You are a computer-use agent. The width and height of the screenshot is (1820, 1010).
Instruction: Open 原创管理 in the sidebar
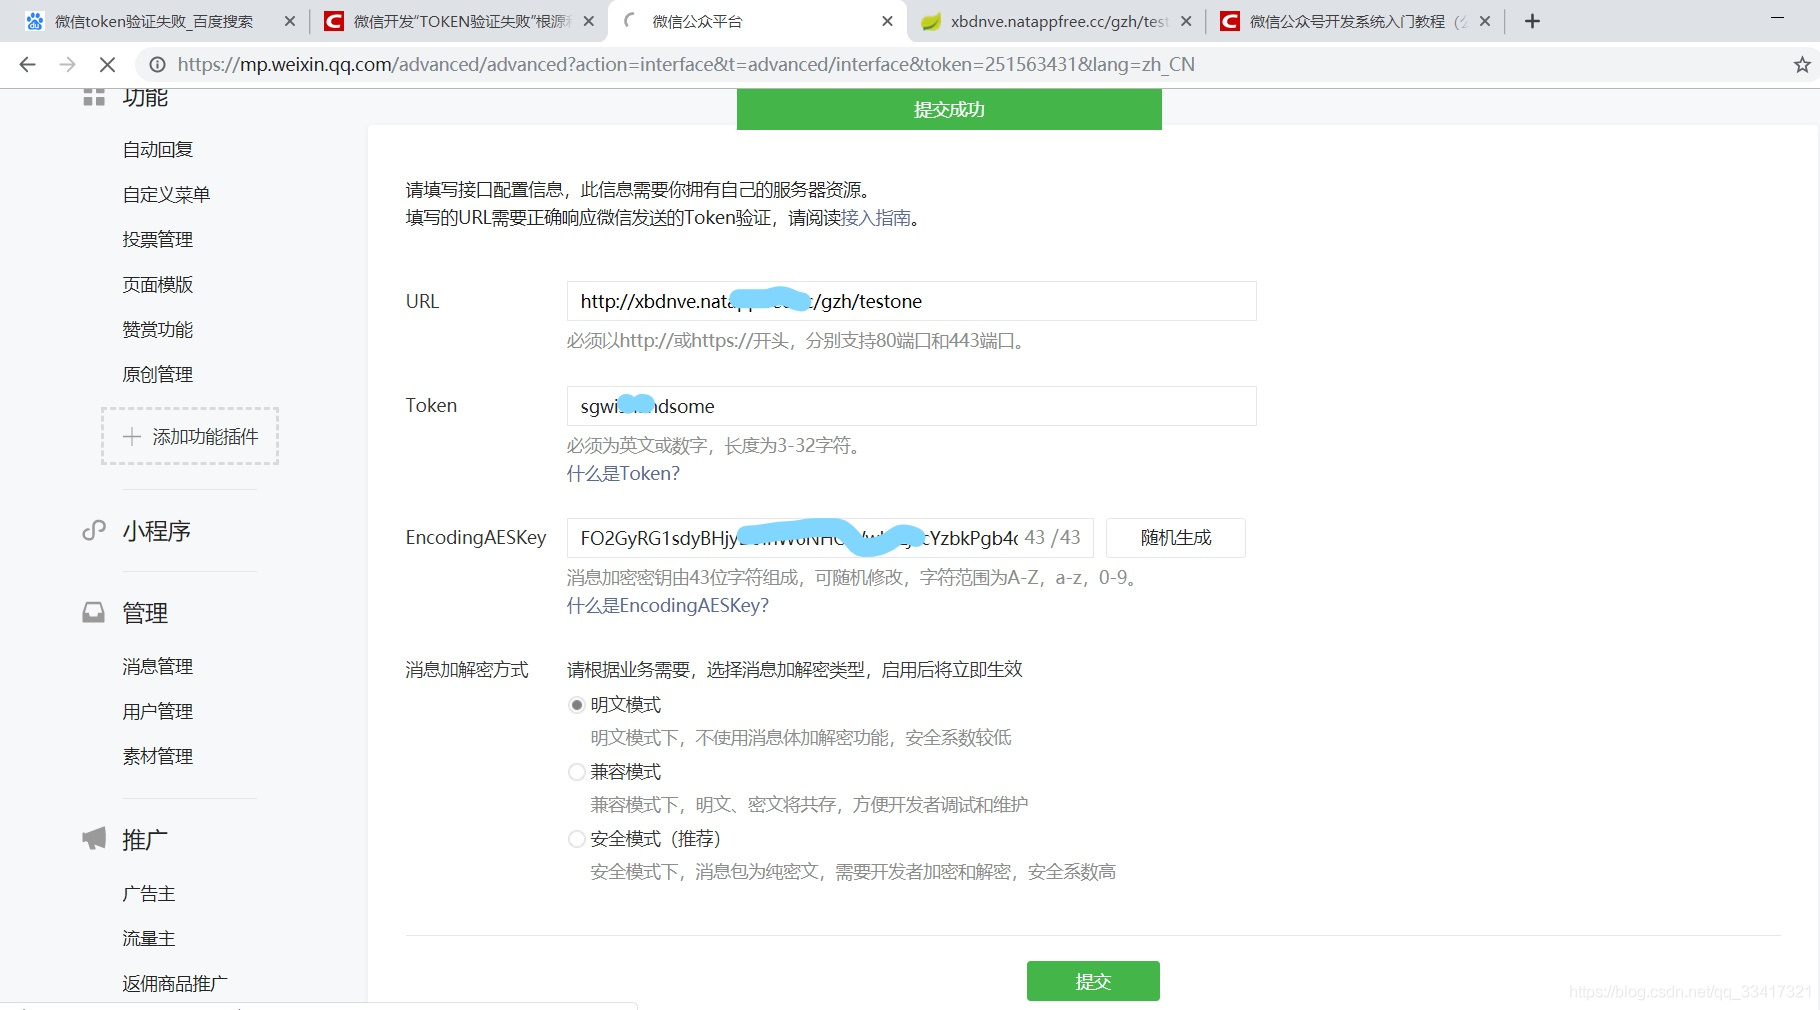(158, 375)
